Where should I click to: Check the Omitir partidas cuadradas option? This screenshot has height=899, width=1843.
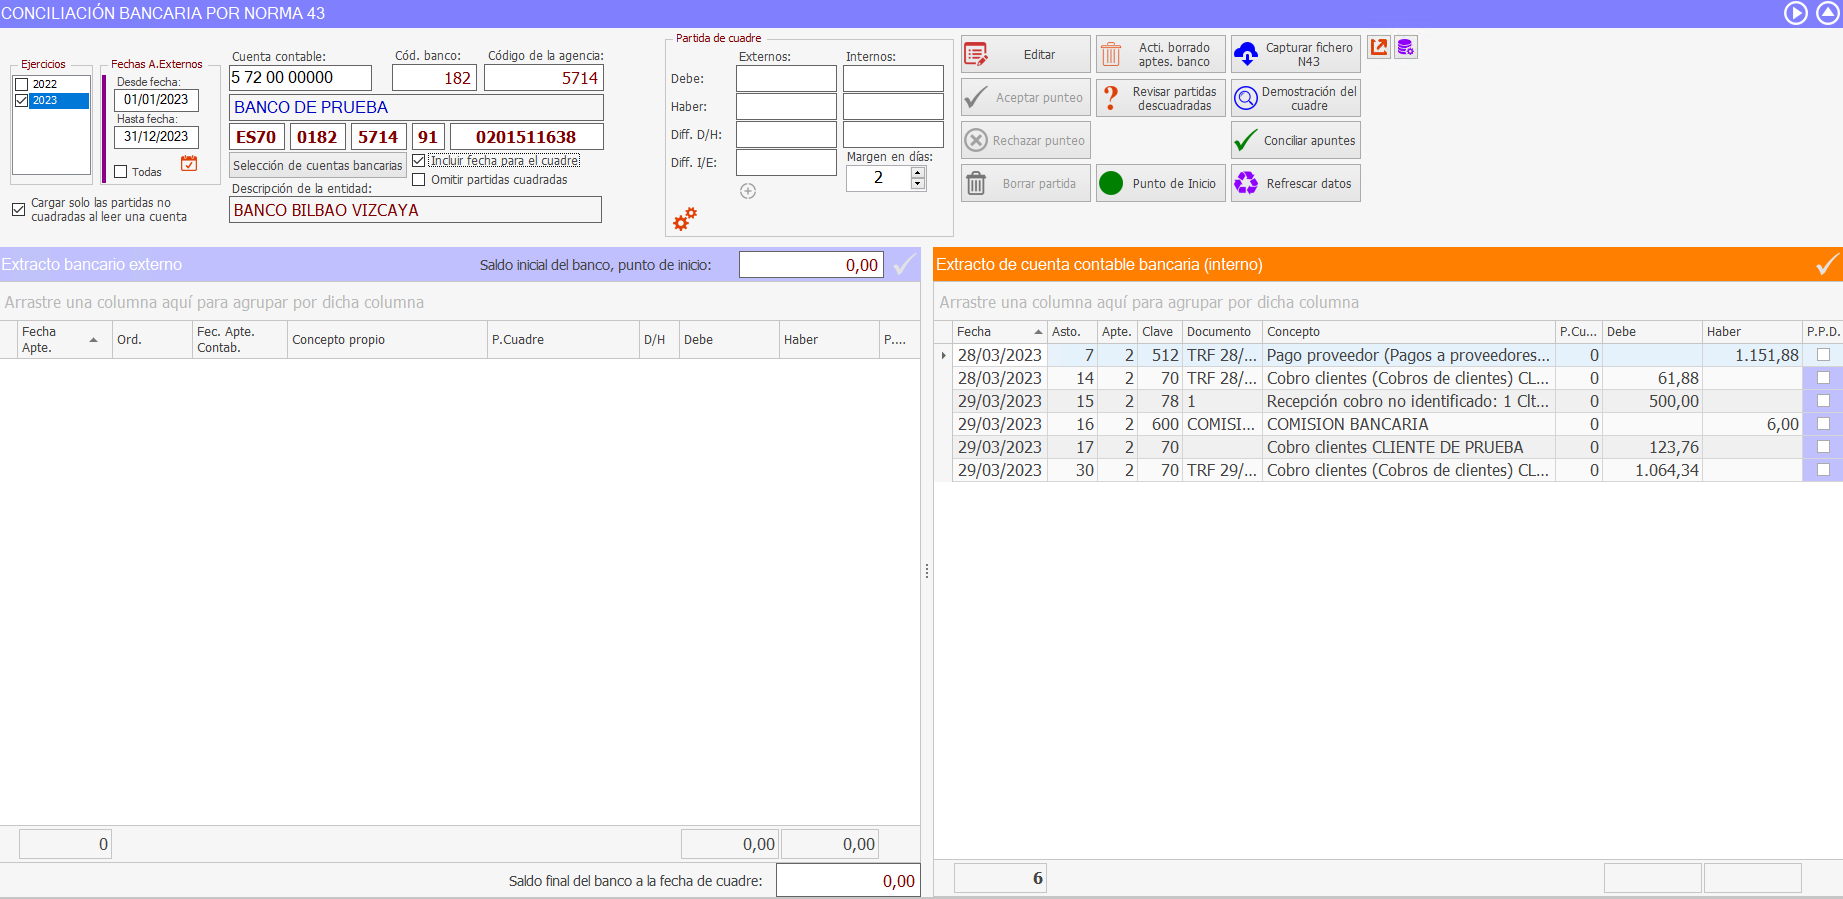419,180
